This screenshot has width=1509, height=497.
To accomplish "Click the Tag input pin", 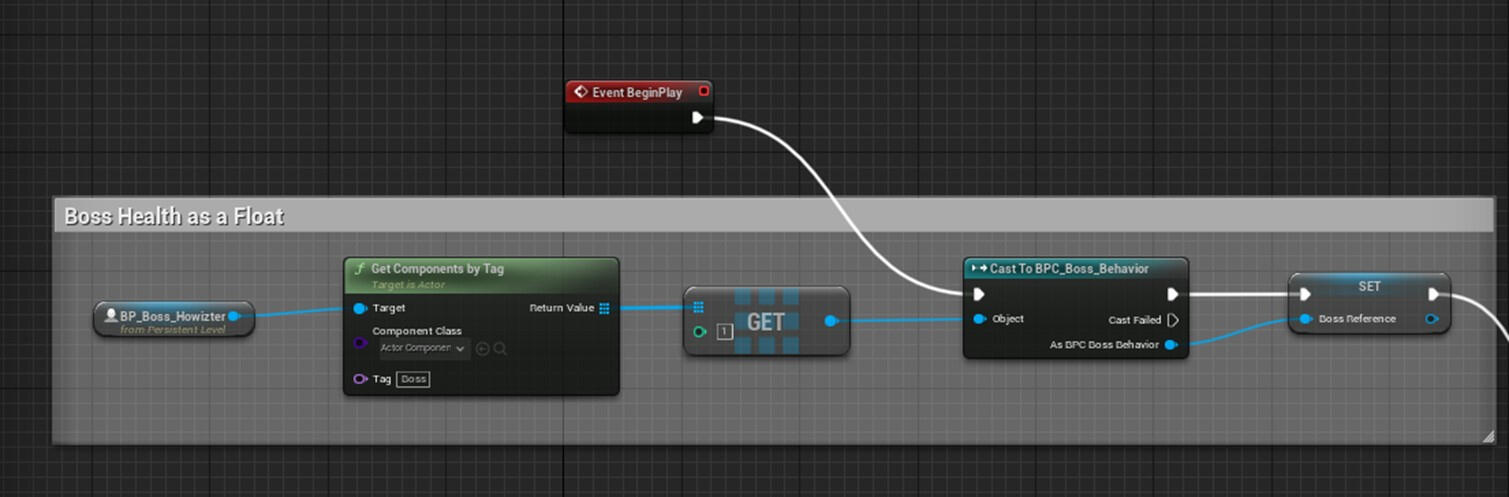I will click(360, 379).
